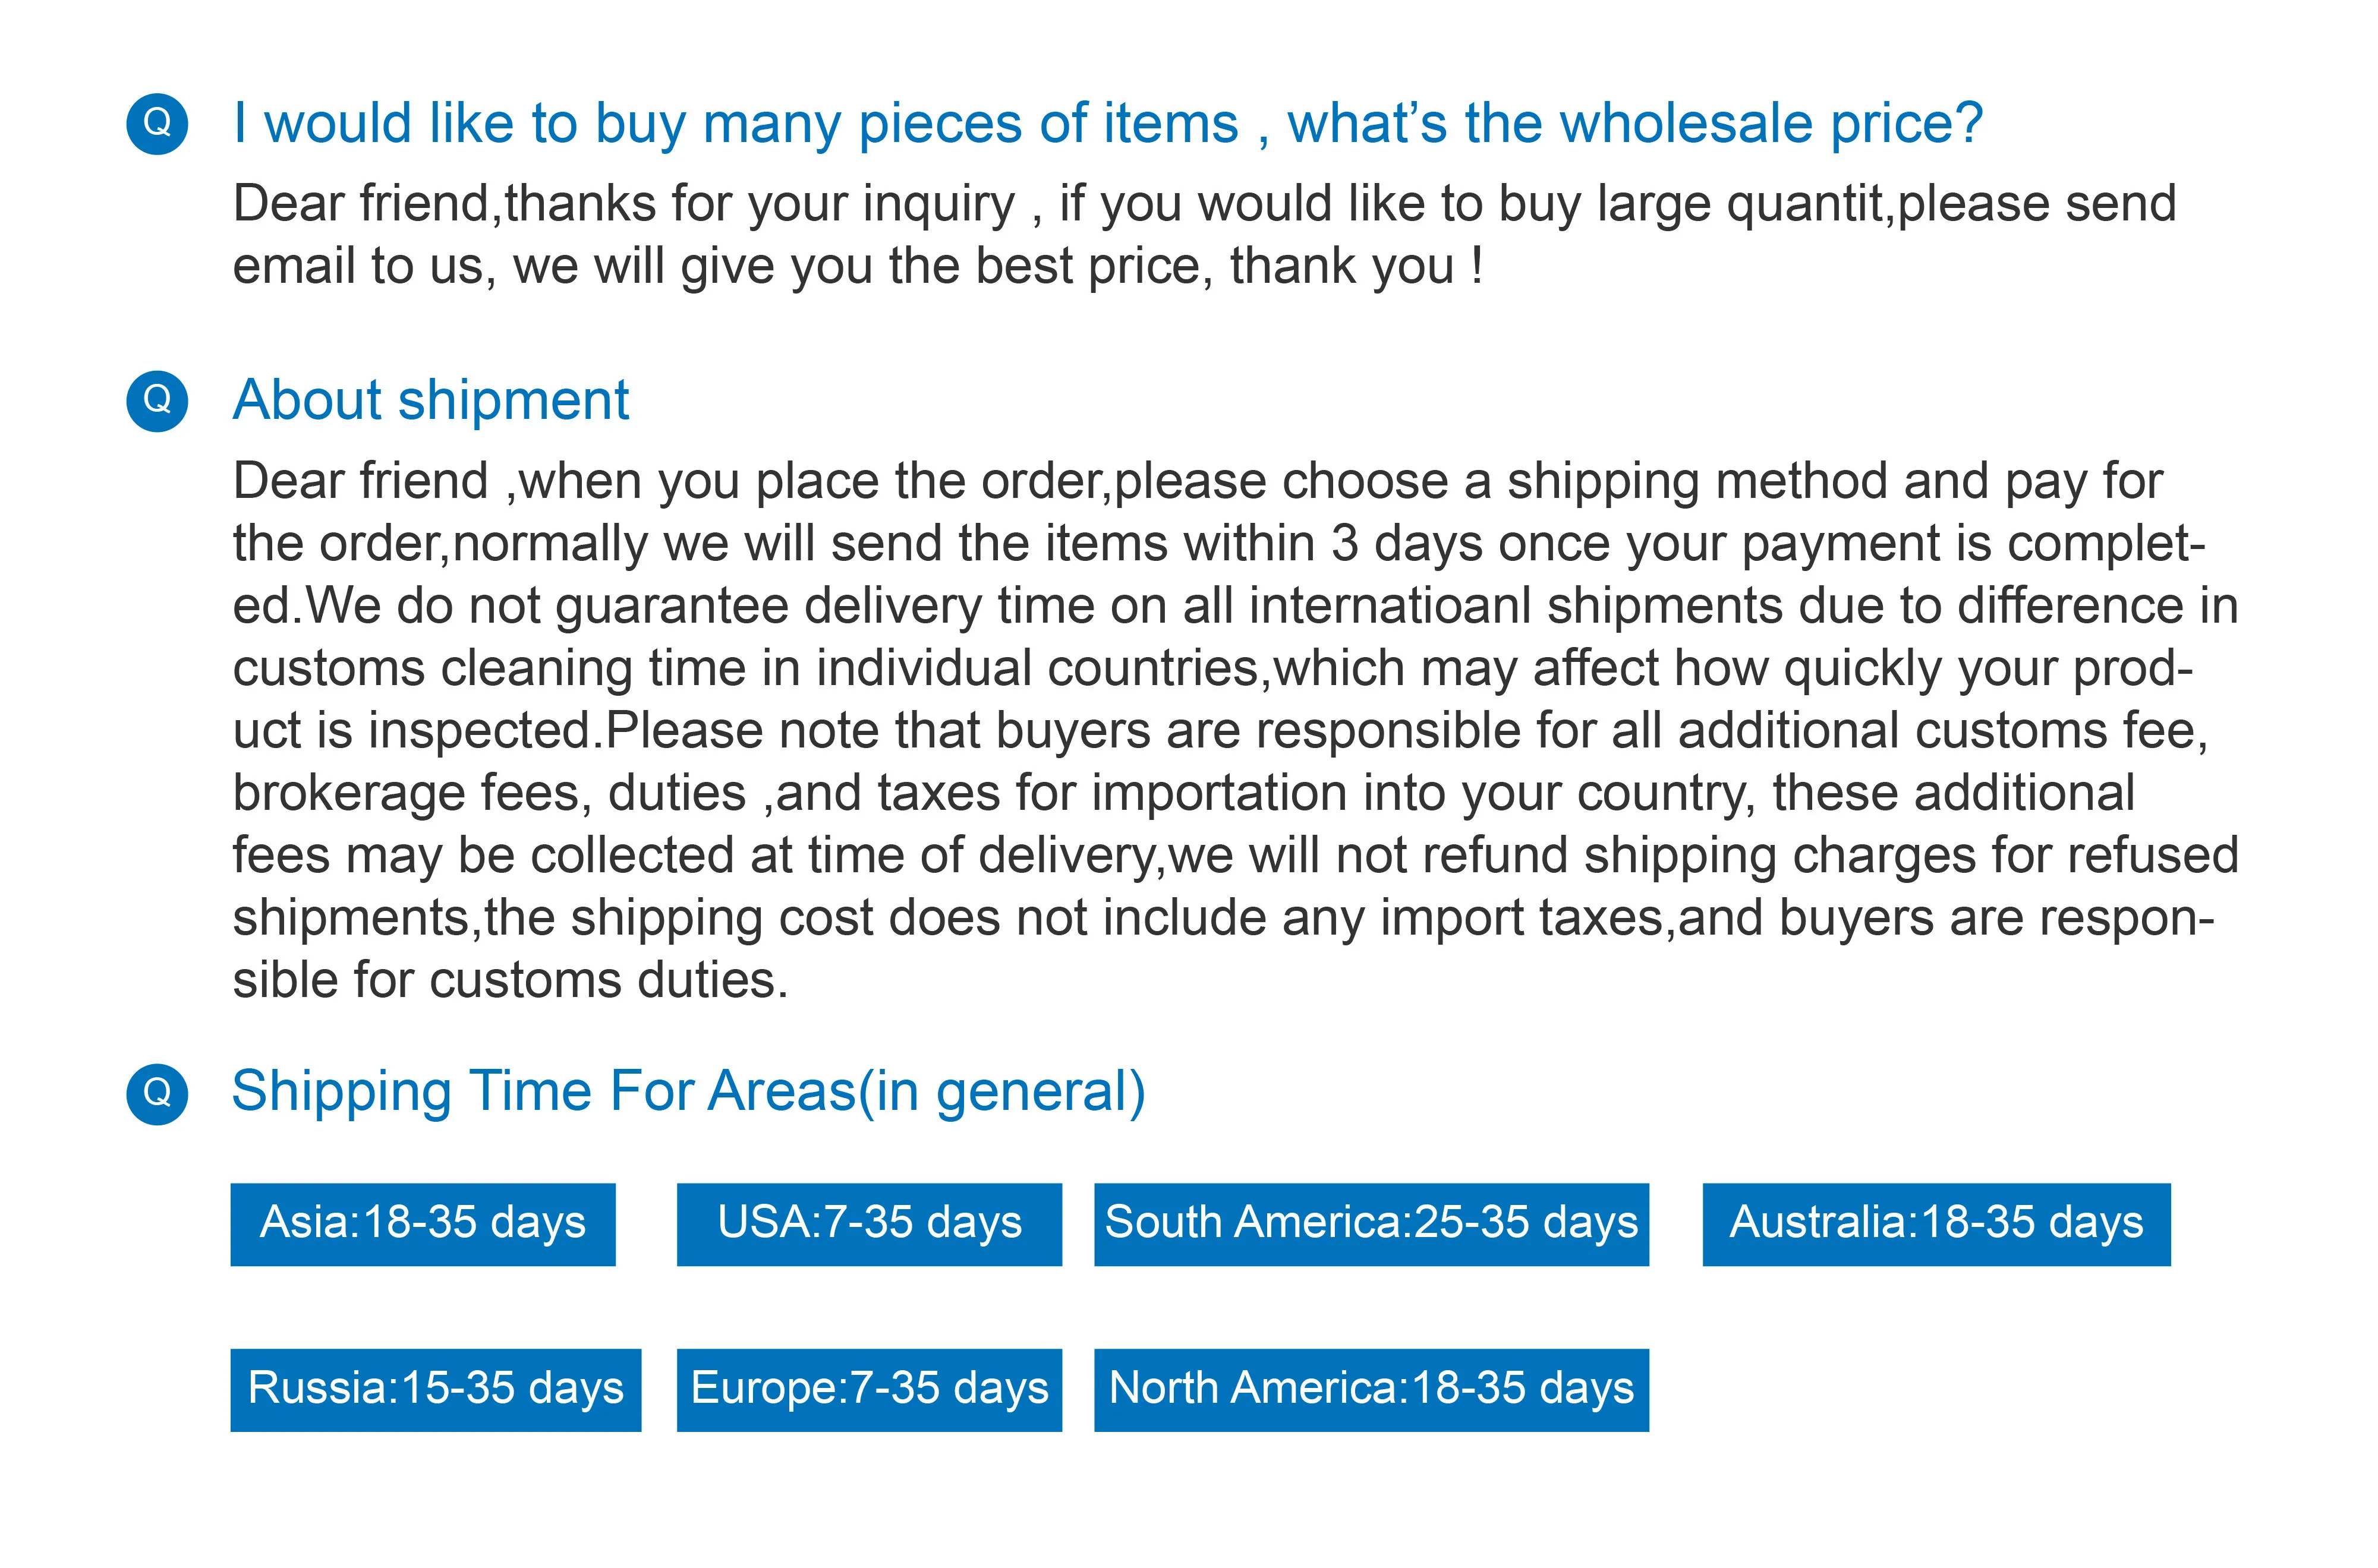Select the Russia:15-35 days box
The height and width of the screenshot is (1568, 2378).
tap(436, 1390)
